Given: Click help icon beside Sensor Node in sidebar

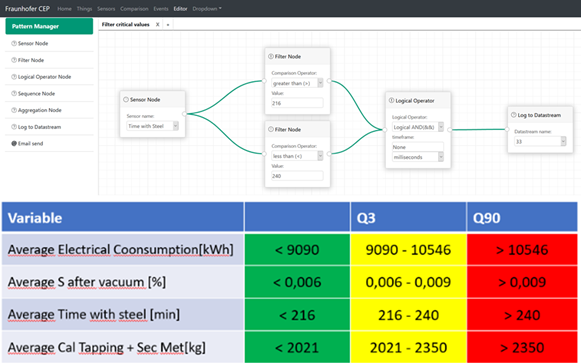Looking at the screenshot, I should 14,43.
